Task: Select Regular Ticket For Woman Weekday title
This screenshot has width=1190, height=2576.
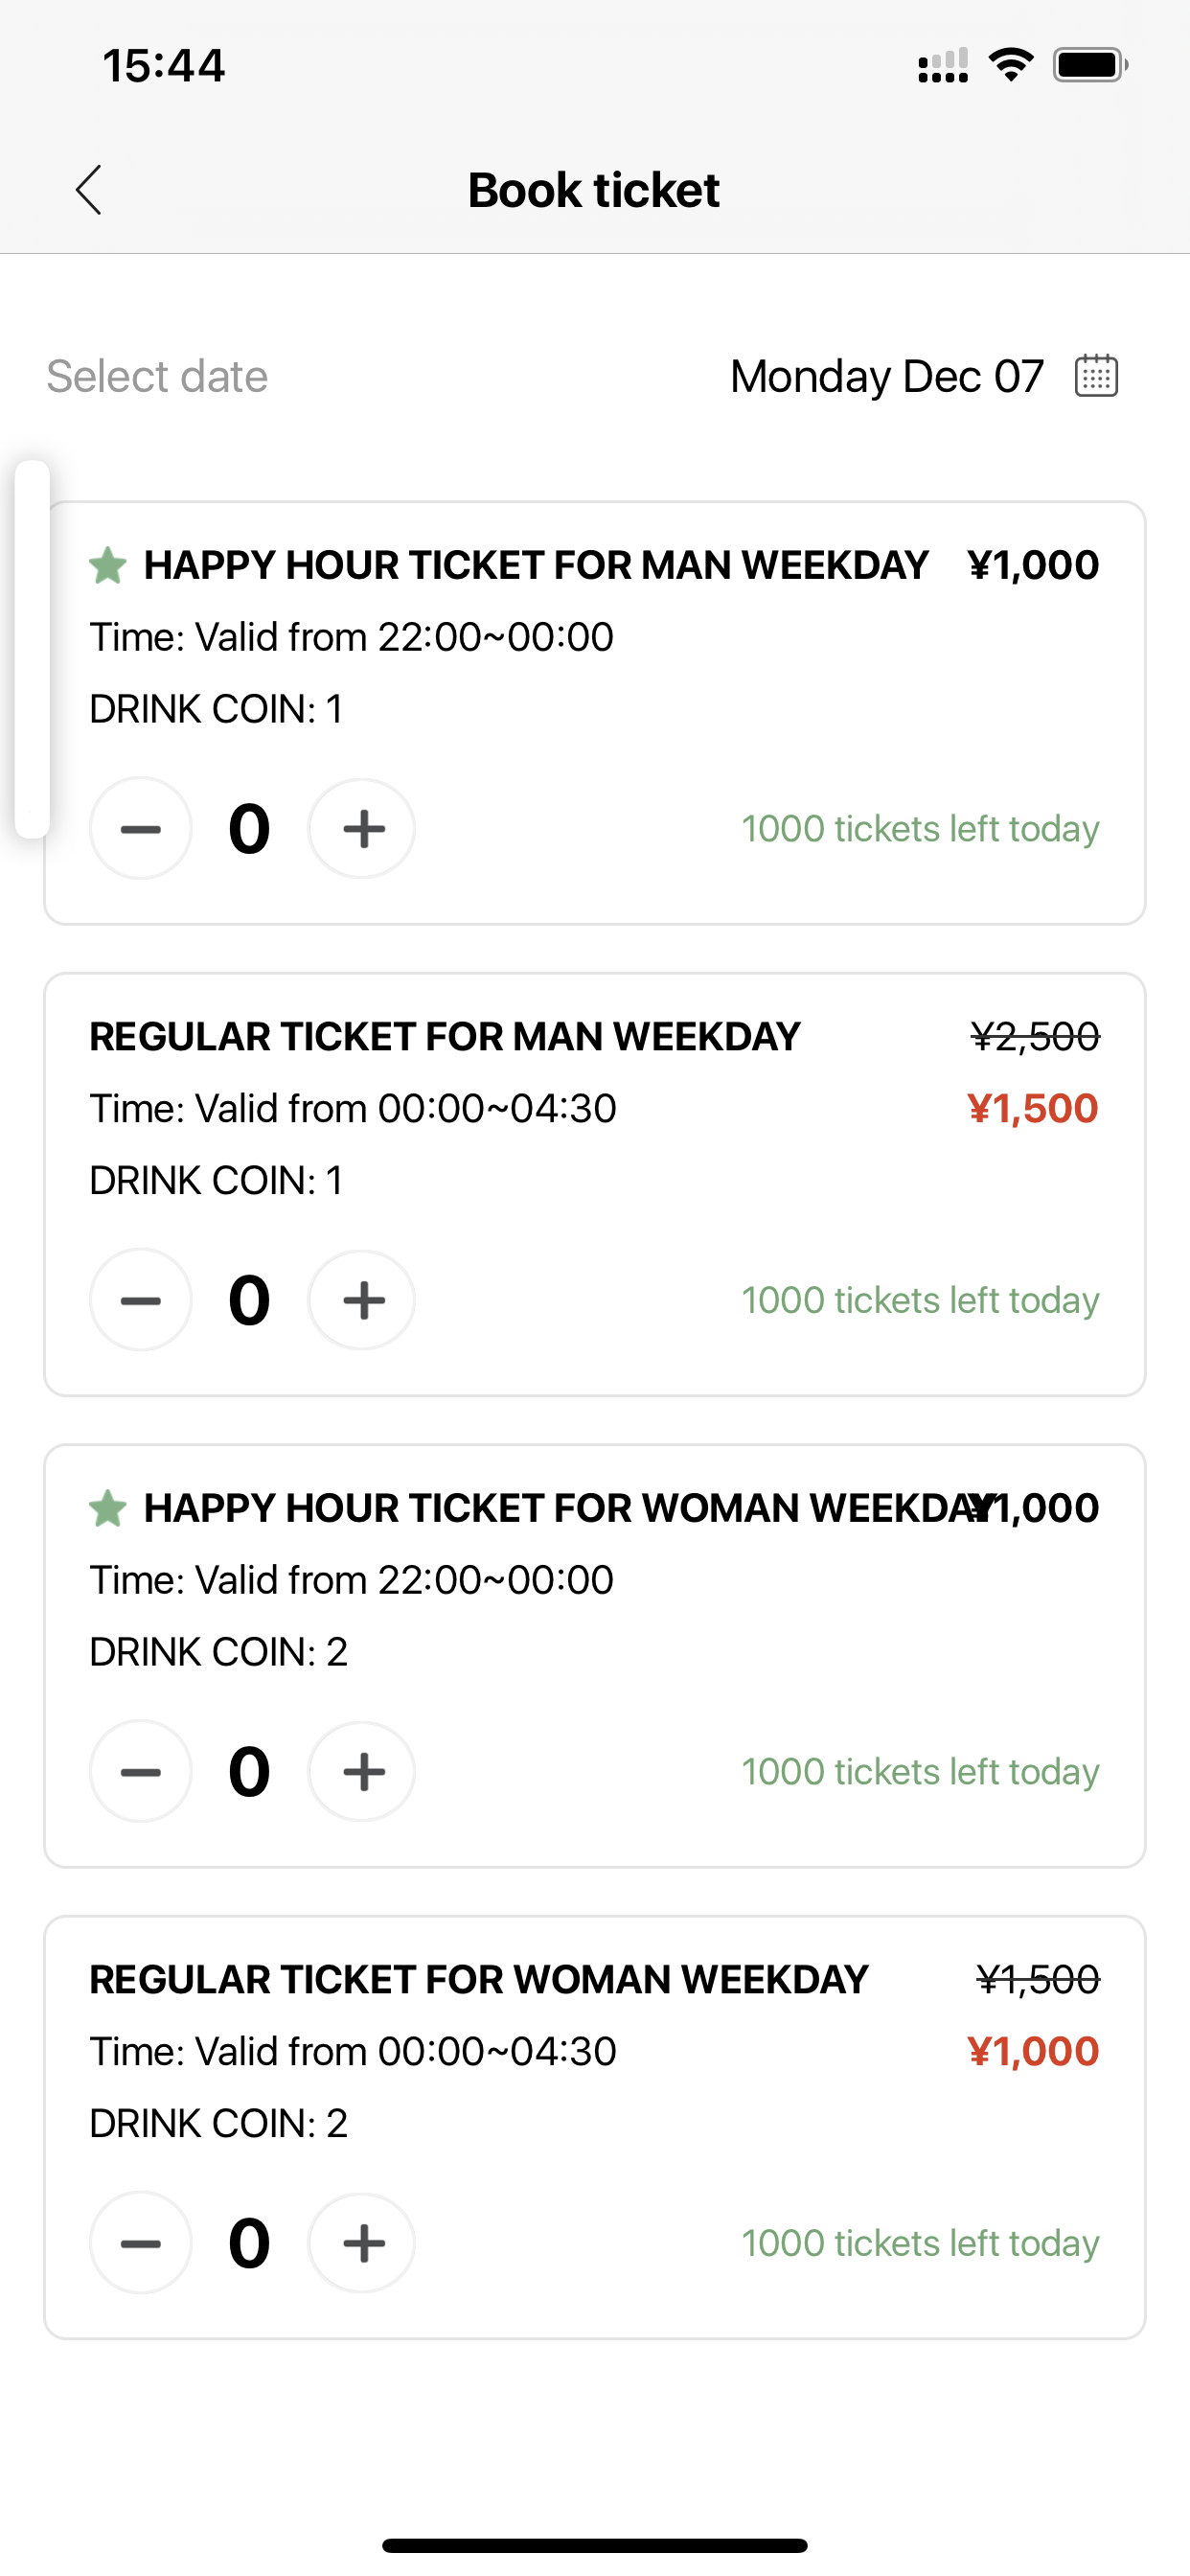Action: tap(479, 1980)
